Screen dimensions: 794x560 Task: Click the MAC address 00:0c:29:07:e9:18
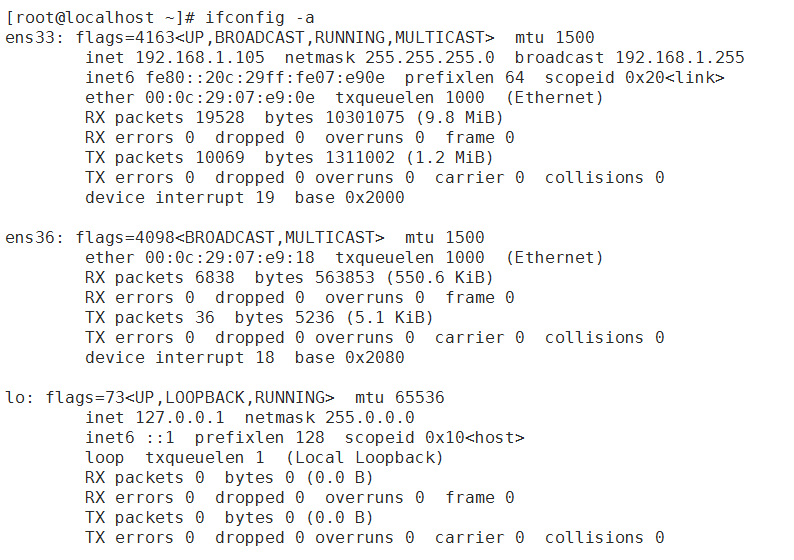230,257
